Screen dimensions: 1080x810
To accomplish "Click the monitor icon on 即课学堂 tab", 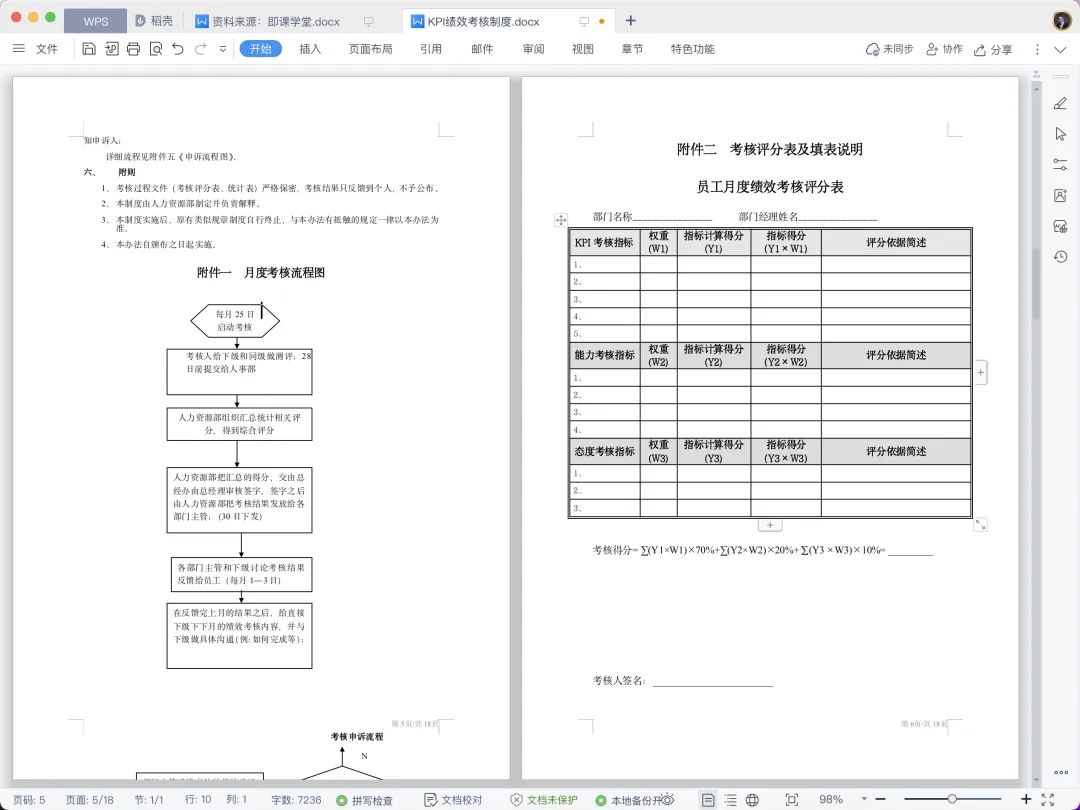I will click(x=368, y=21).
